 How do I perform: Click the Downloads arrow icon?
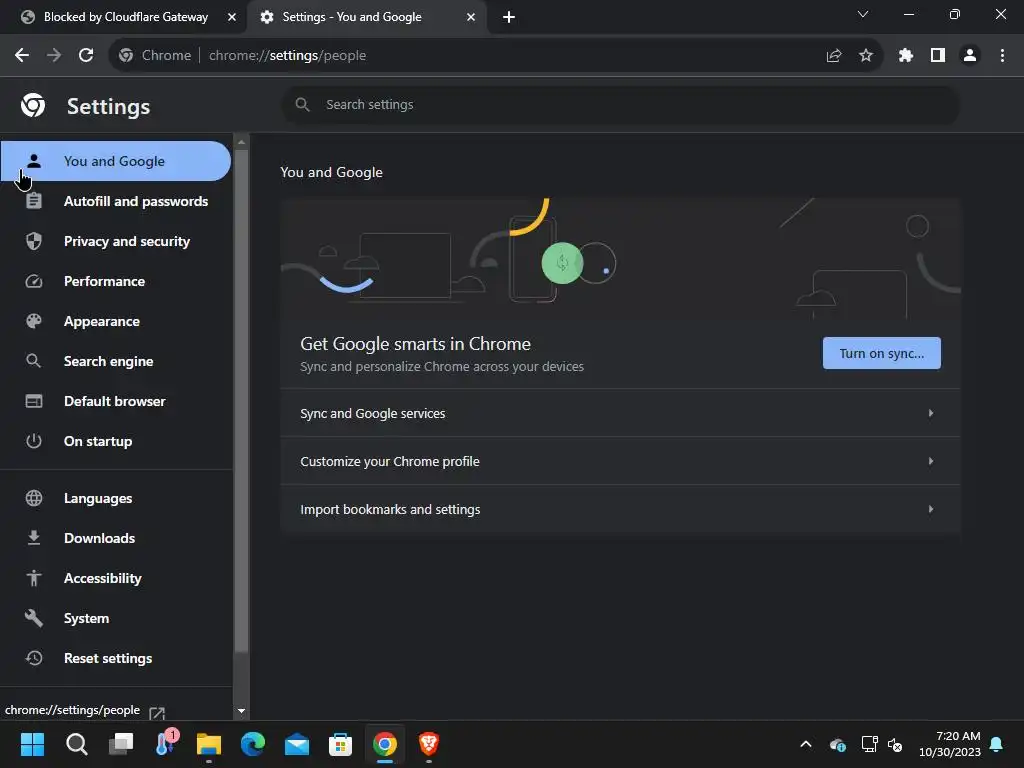click(34, 538)
